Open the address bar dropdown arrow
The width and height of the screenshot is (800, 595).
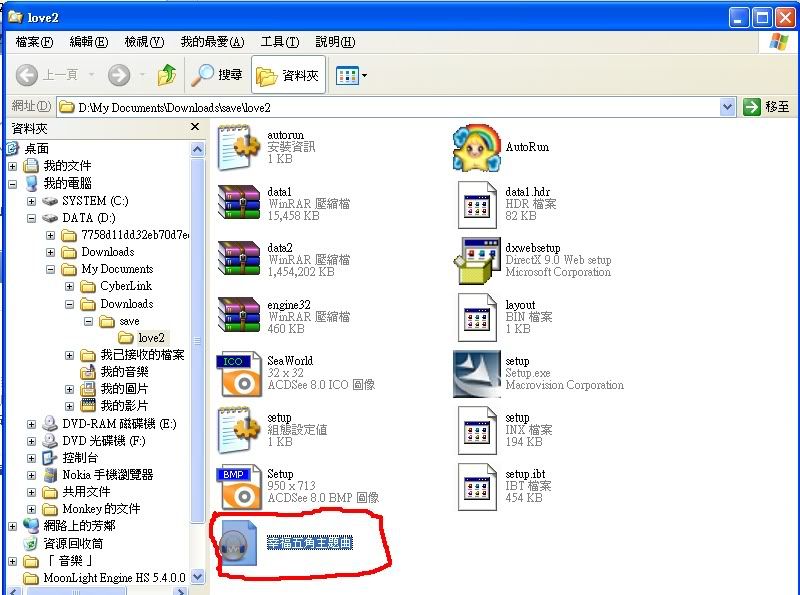pos(727,107)
